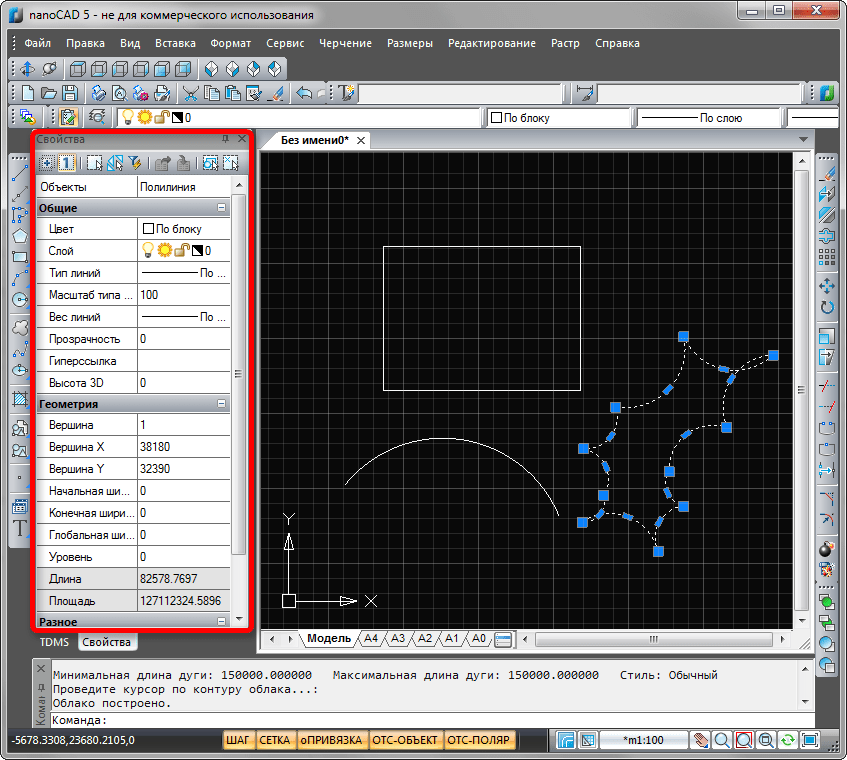The width and height of the screenshot is (847, 760).
Task: Click the Array tool in right toolbar
Action: click(x=826, y=257)
